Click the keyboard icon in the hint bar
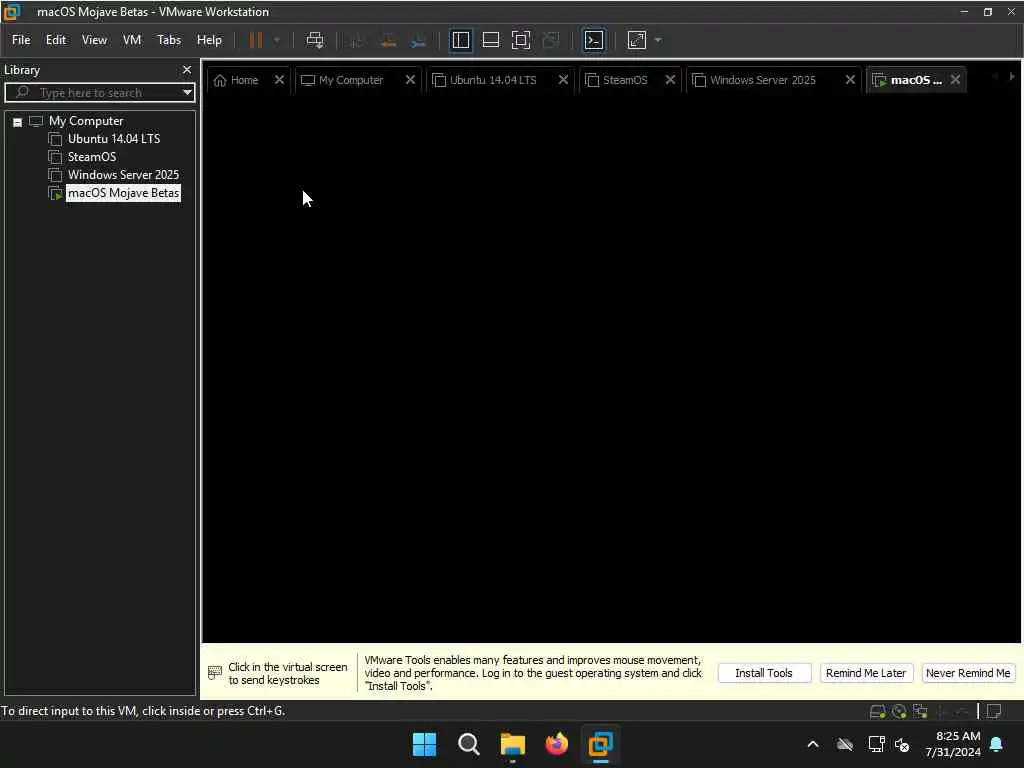 coord(215,673)
